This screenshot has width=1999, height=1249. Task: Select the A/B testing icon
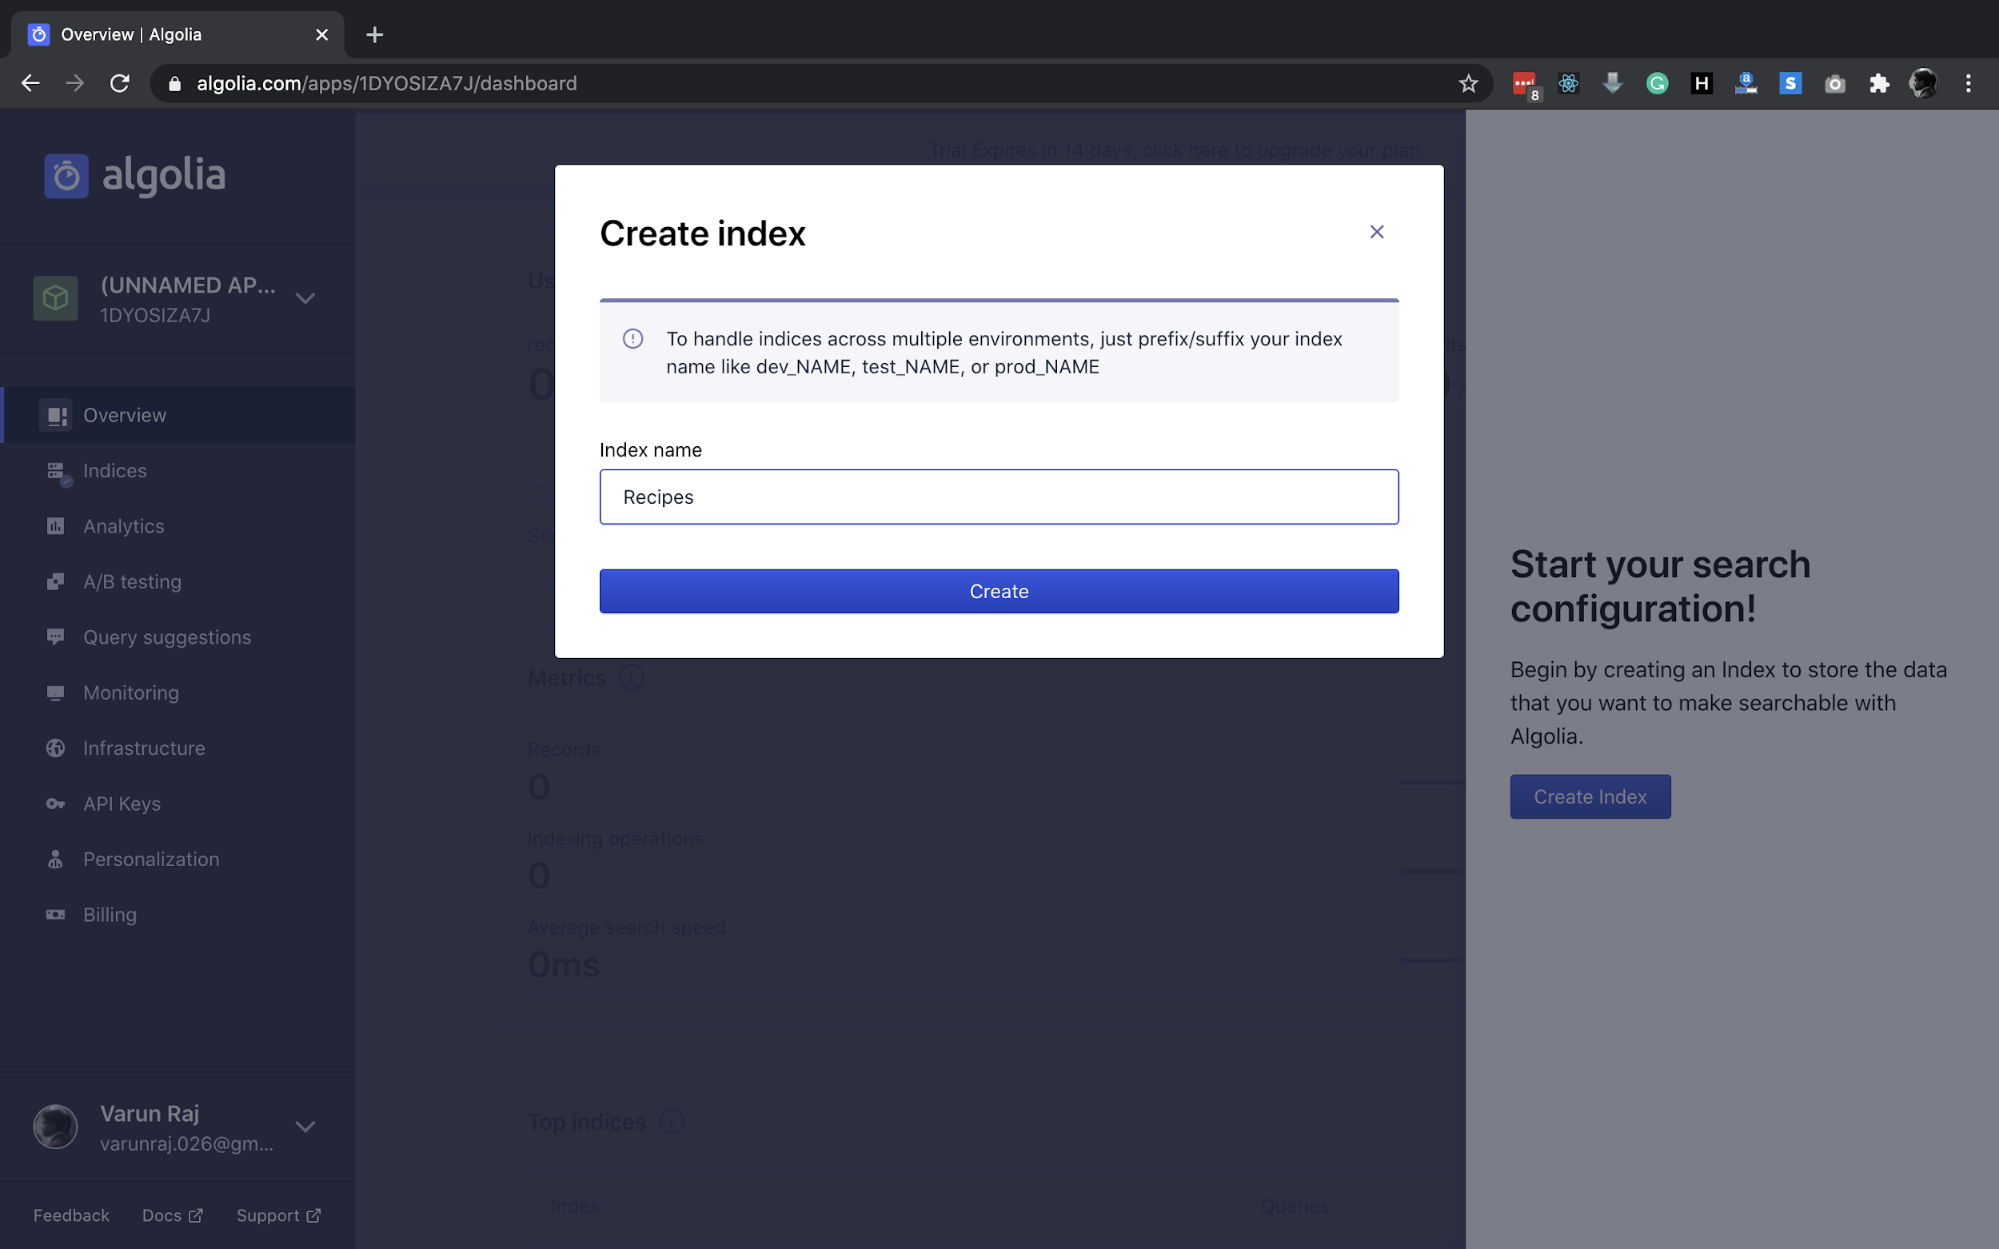click(x=56, y=582)
